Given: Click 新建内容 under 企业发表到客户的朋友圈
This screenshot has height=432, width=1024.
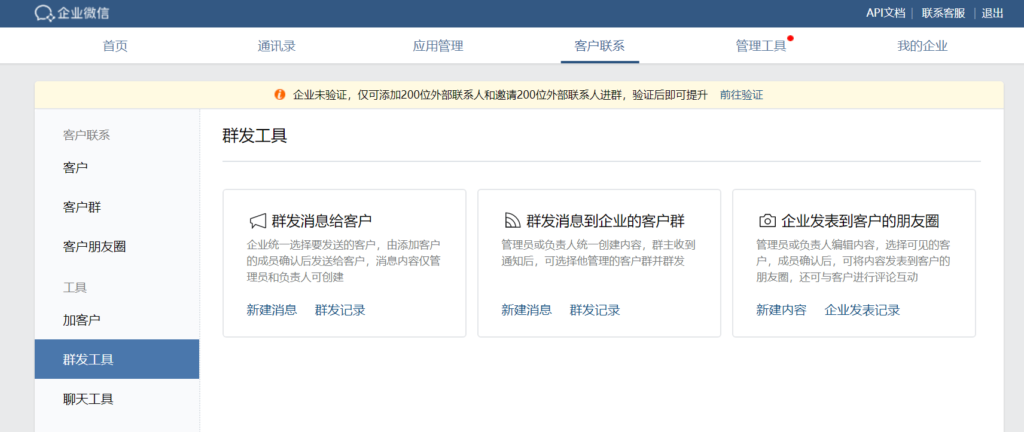Looking at the screenshot, I should (x=781, y=310).
